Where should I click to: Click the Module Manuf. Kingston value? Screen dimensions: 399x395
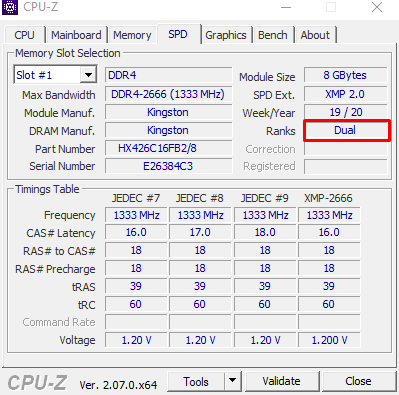[x=168, y=112]
